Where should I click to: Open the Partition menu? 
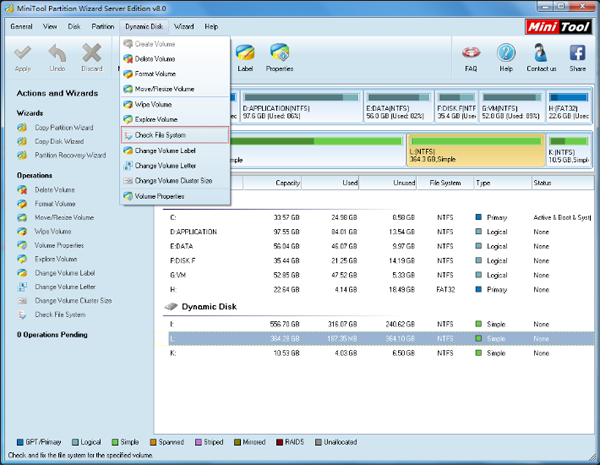(103, 27)
